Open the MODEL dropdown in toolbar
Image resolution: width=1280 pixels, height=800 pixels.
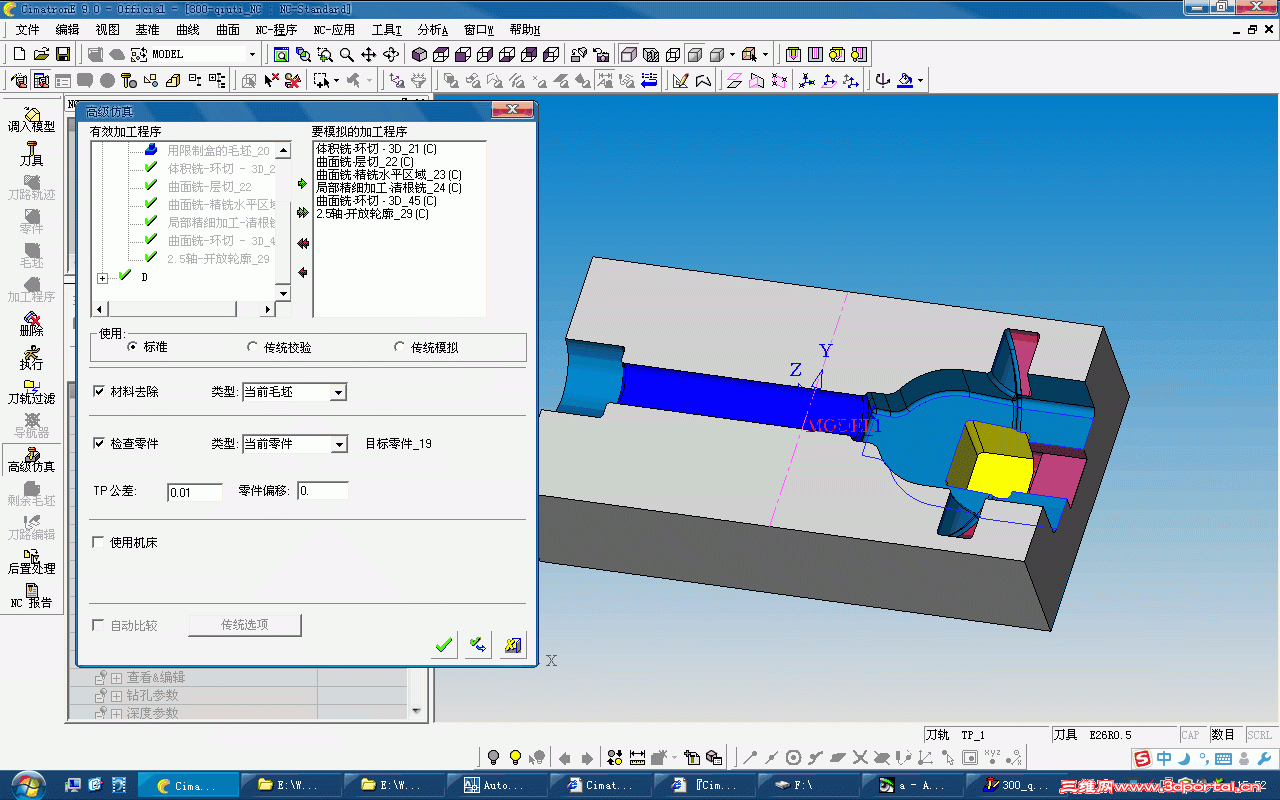252,54
